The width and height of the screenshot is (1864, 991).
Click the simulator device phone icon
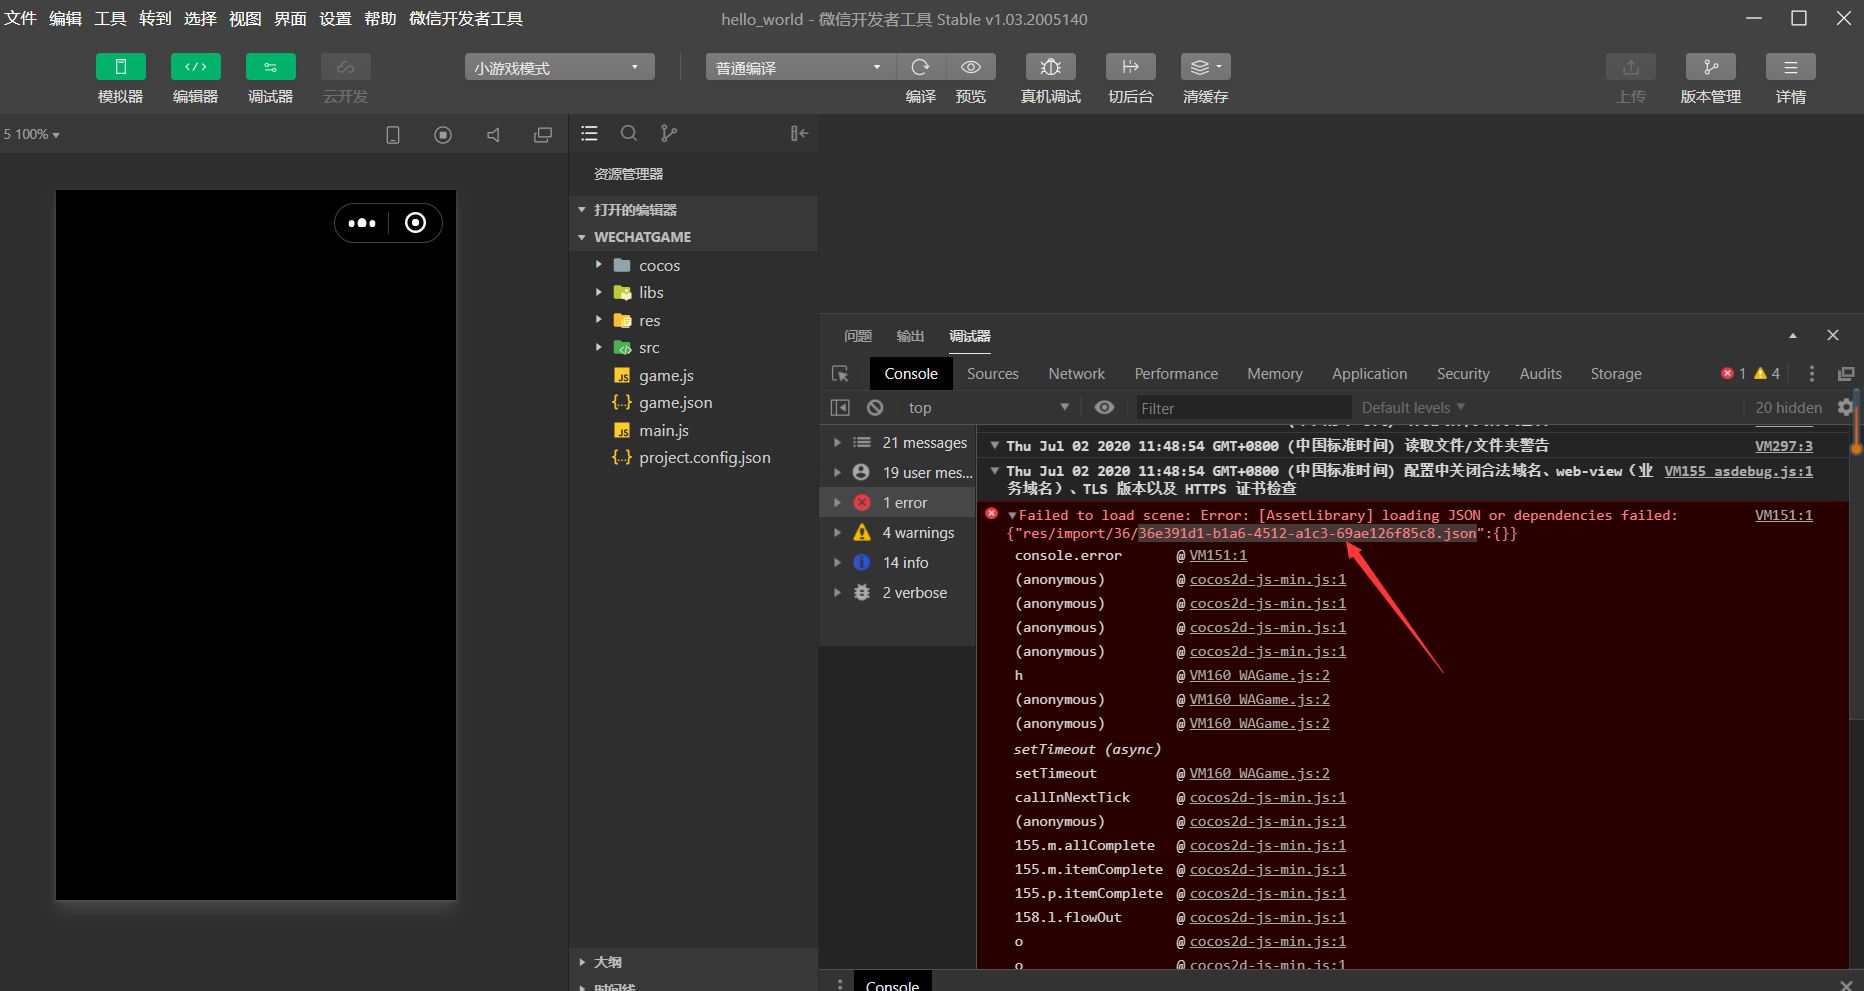(x=393, y=134)
